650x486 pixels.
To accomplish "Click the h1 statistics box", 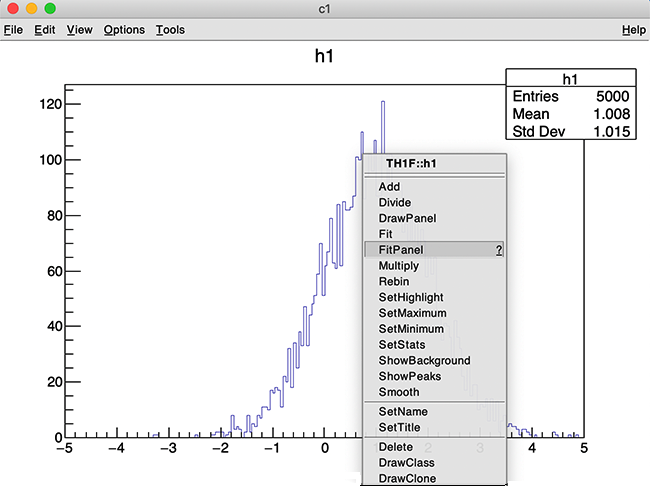I will [571, 104].
